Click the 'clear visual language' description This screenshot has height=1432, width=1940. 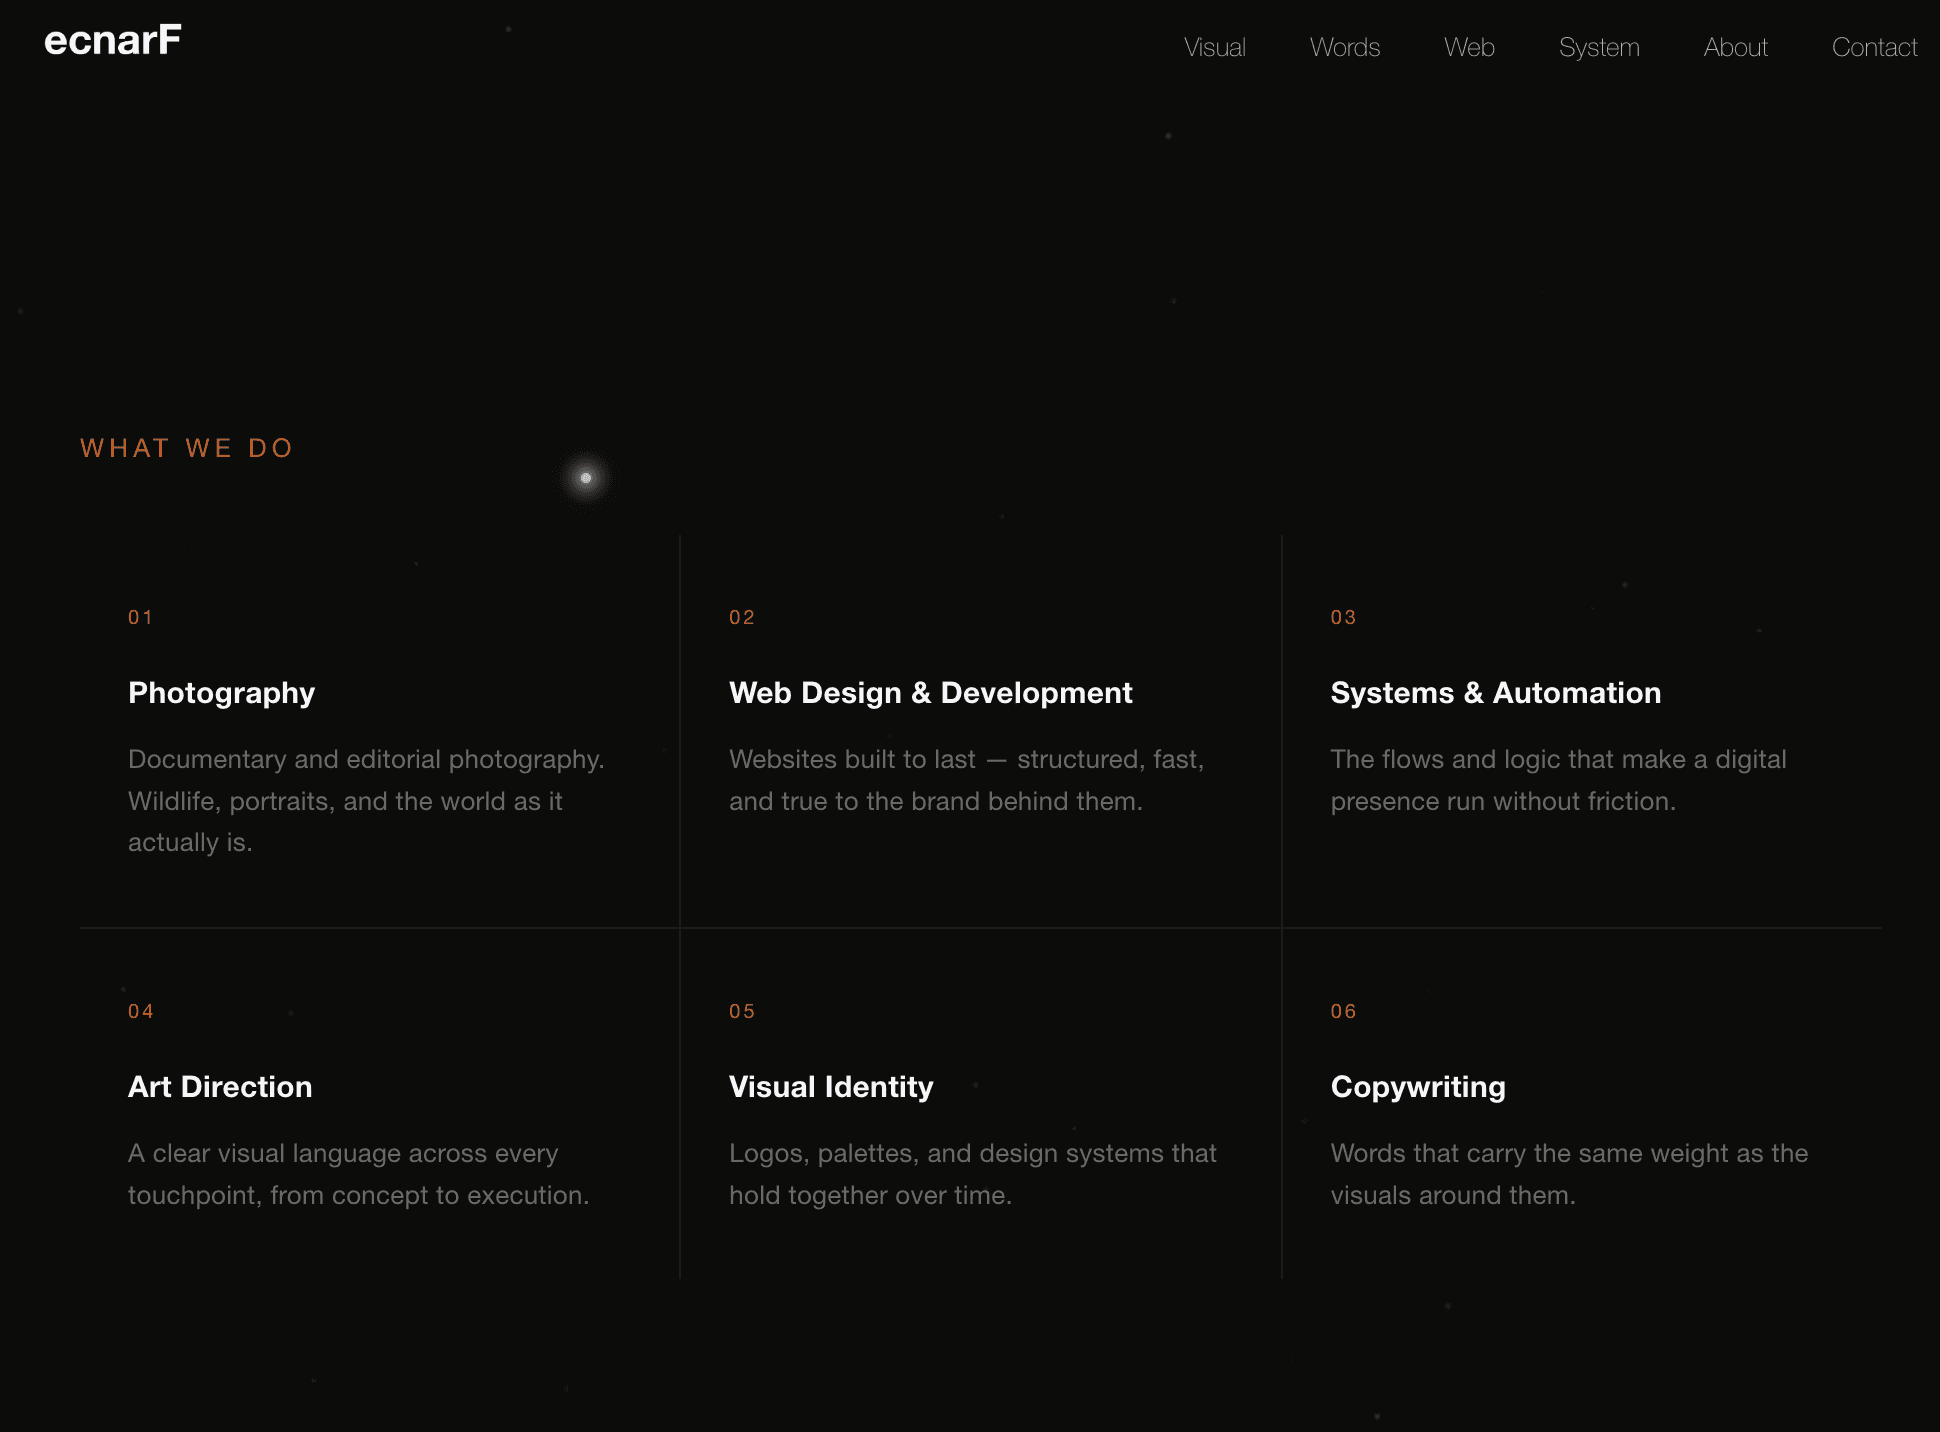click(x=358, y=1174)
